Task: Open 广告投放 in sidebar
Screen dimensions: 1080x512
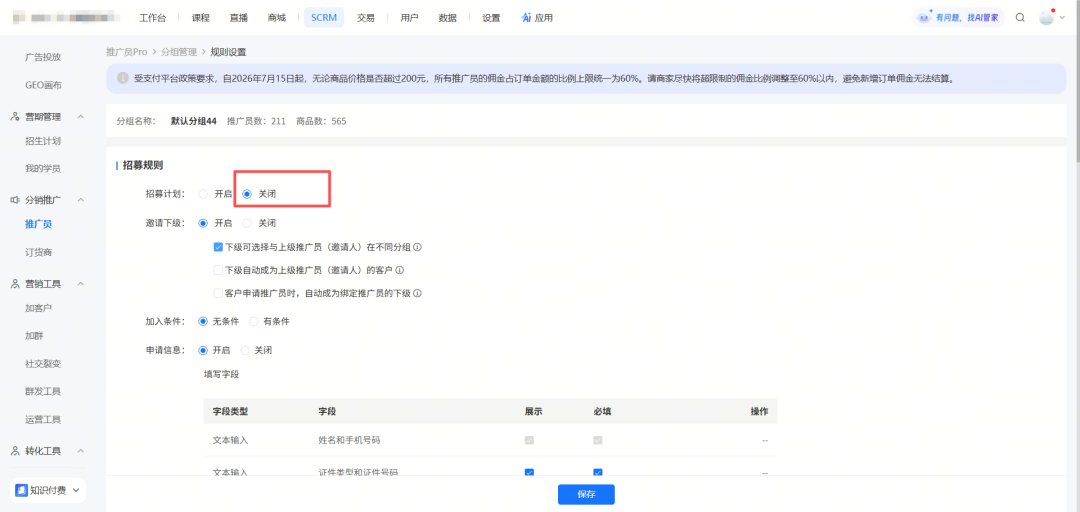Action: (x=43, y=57)
